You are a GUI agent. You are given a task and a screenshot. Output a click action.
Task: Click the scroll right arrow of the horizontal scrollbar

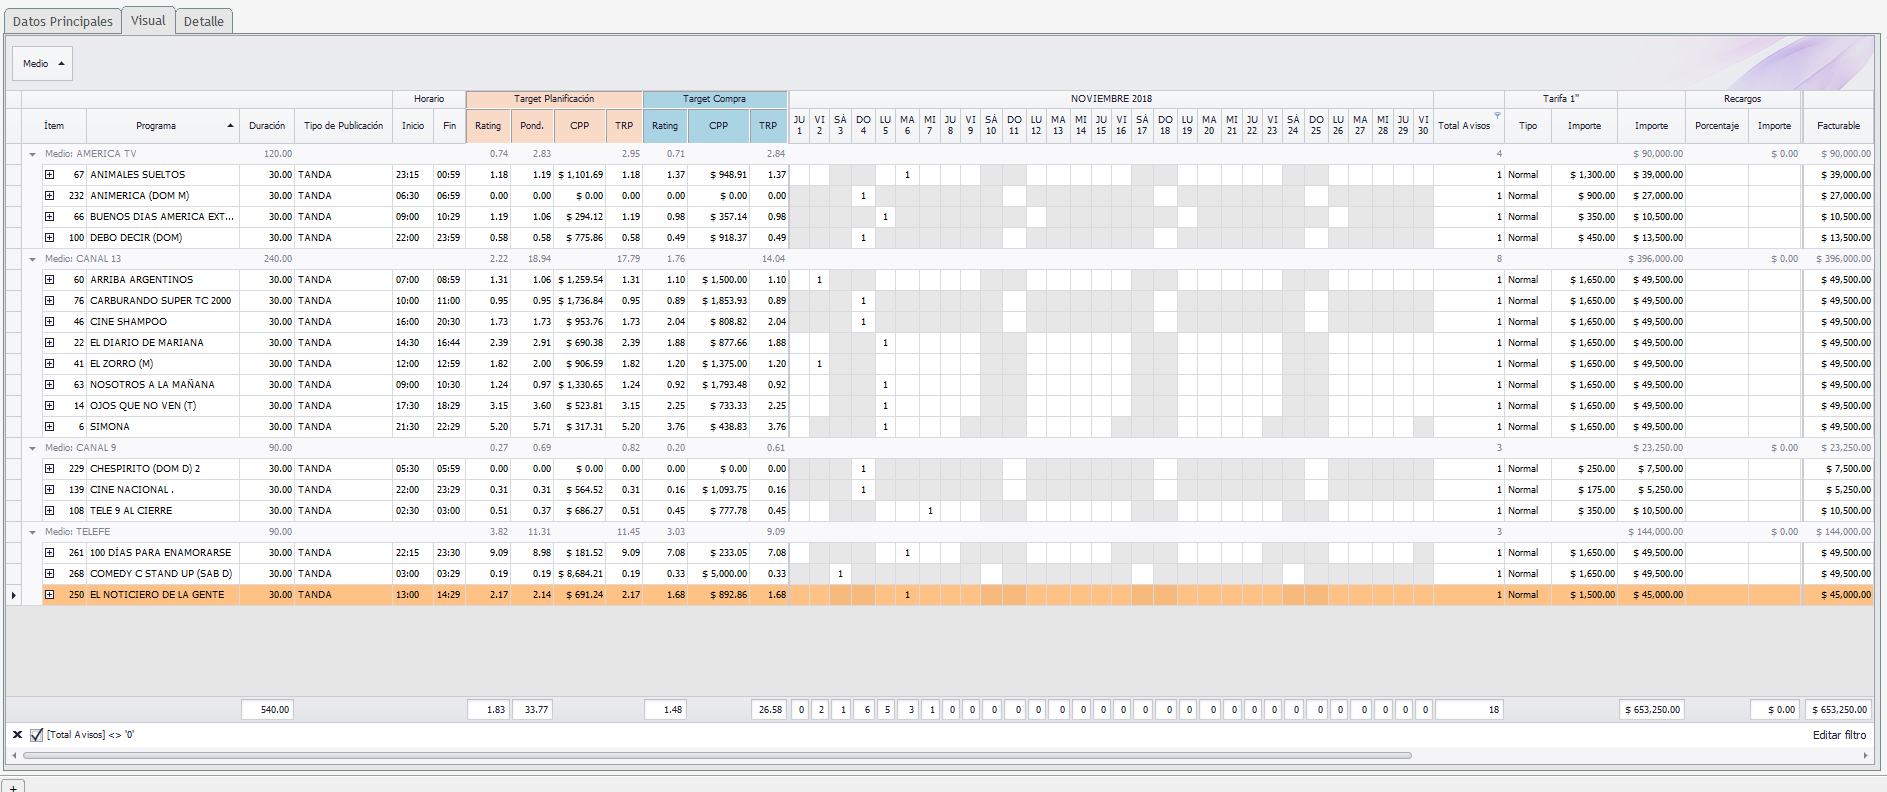tap(1865, 756)
